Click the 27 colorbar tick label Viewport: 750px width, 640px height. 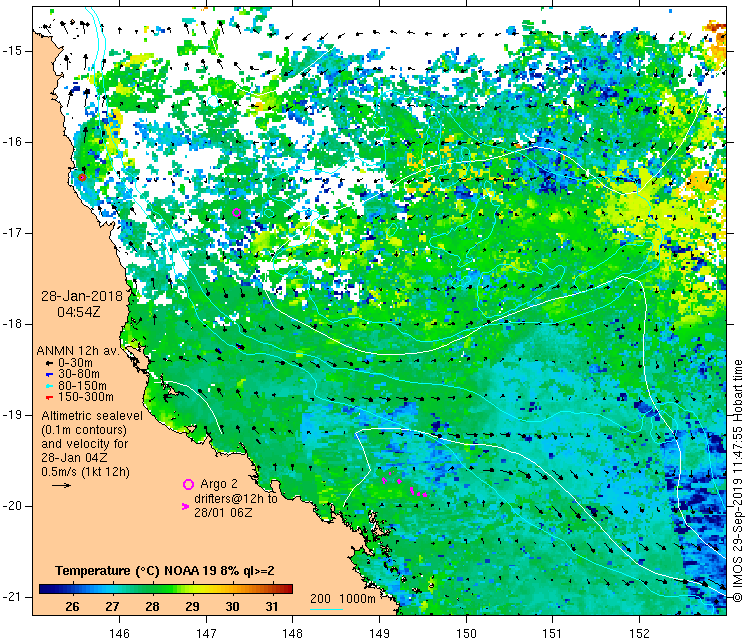(112, 607)
